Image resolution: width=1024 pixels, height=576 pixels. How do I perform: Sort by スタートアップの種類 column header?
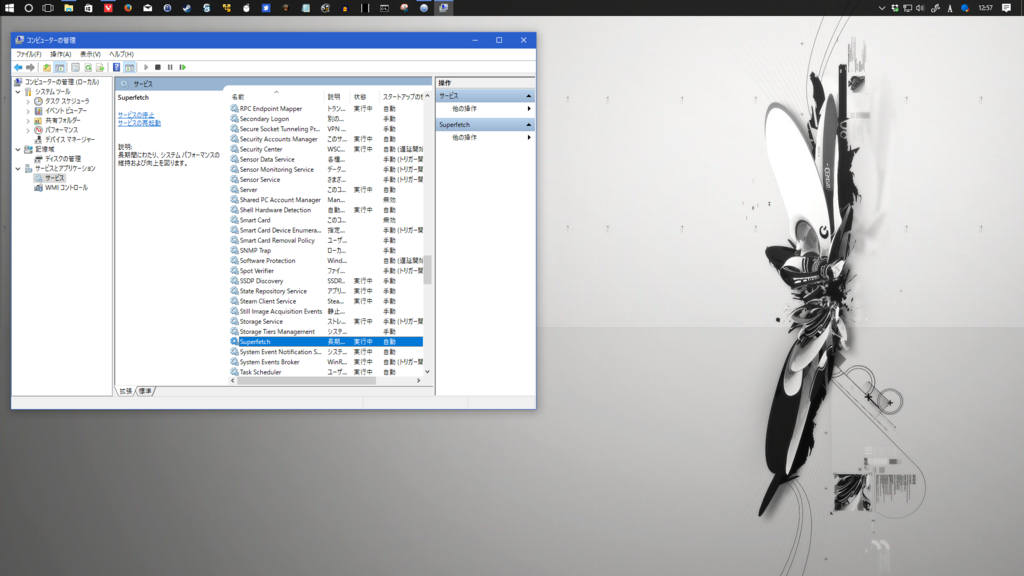coord(402,97)
